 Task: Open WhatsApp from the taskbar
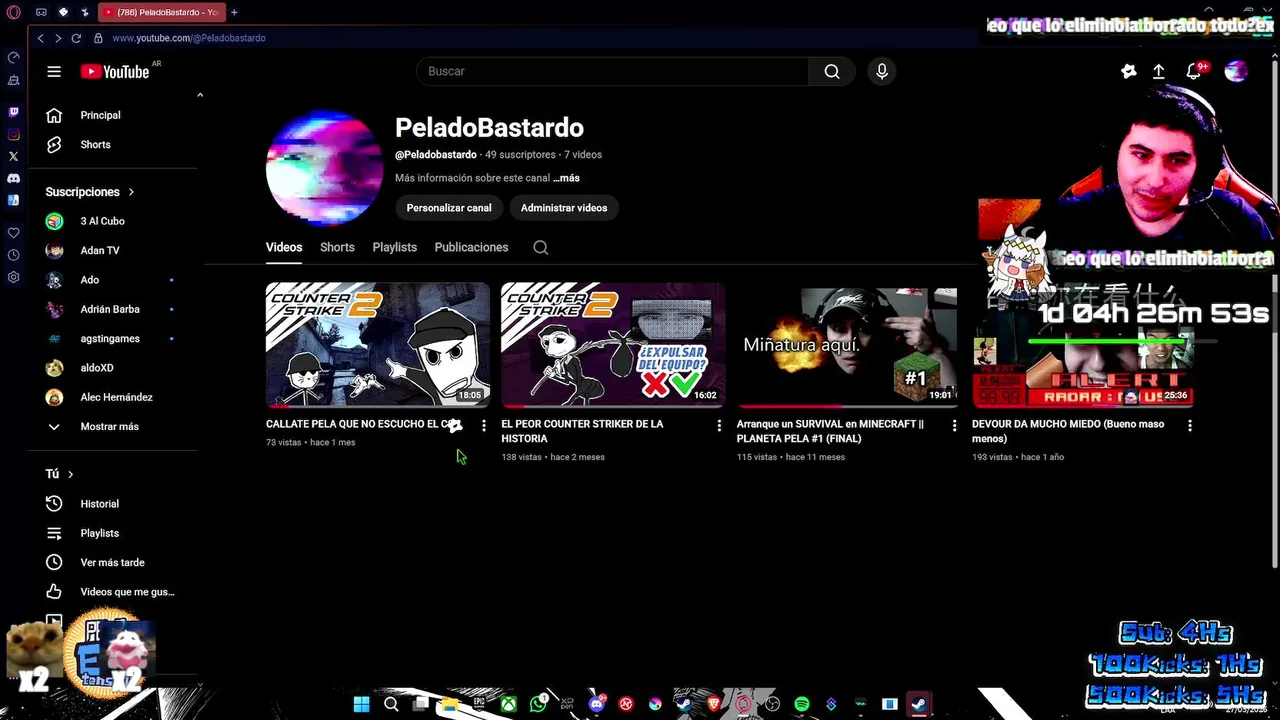(x=539, y=704)
